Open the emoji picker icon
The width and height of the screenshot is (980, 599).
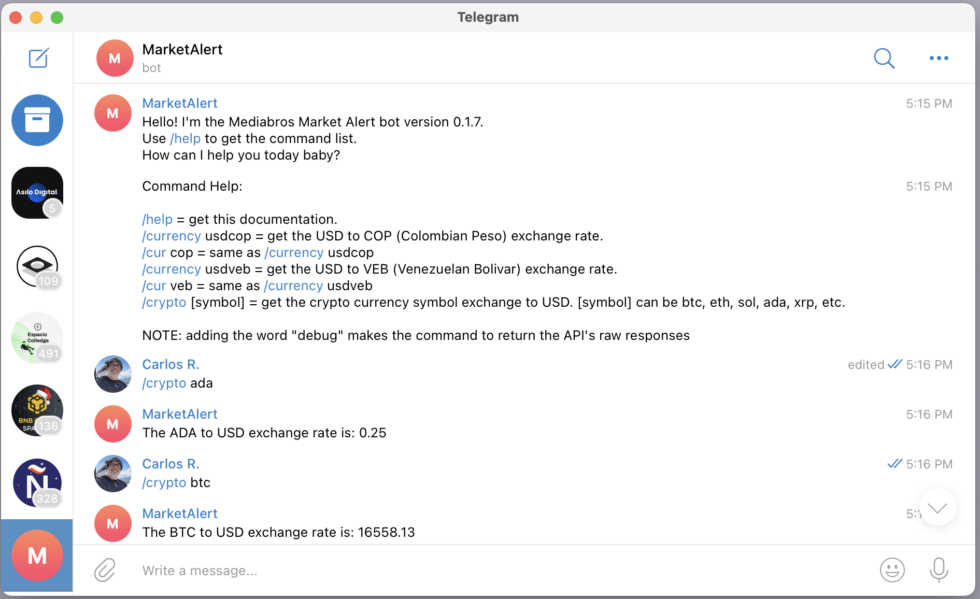coord(893,570)
